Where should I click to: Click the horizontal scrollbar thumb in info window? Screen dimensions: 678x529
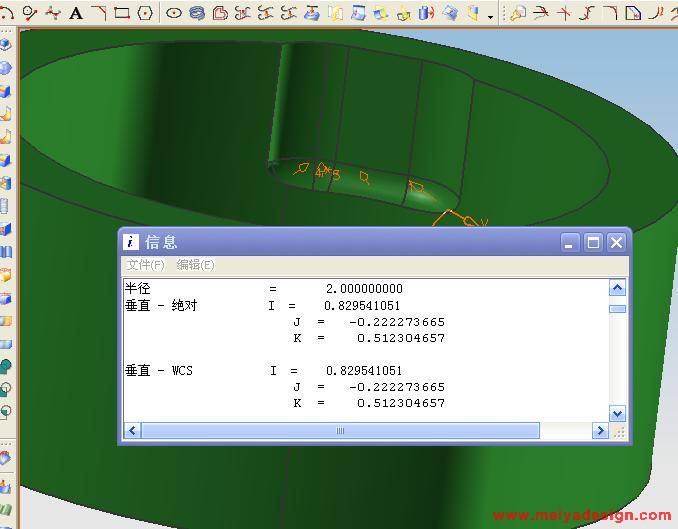pos(340,431)
